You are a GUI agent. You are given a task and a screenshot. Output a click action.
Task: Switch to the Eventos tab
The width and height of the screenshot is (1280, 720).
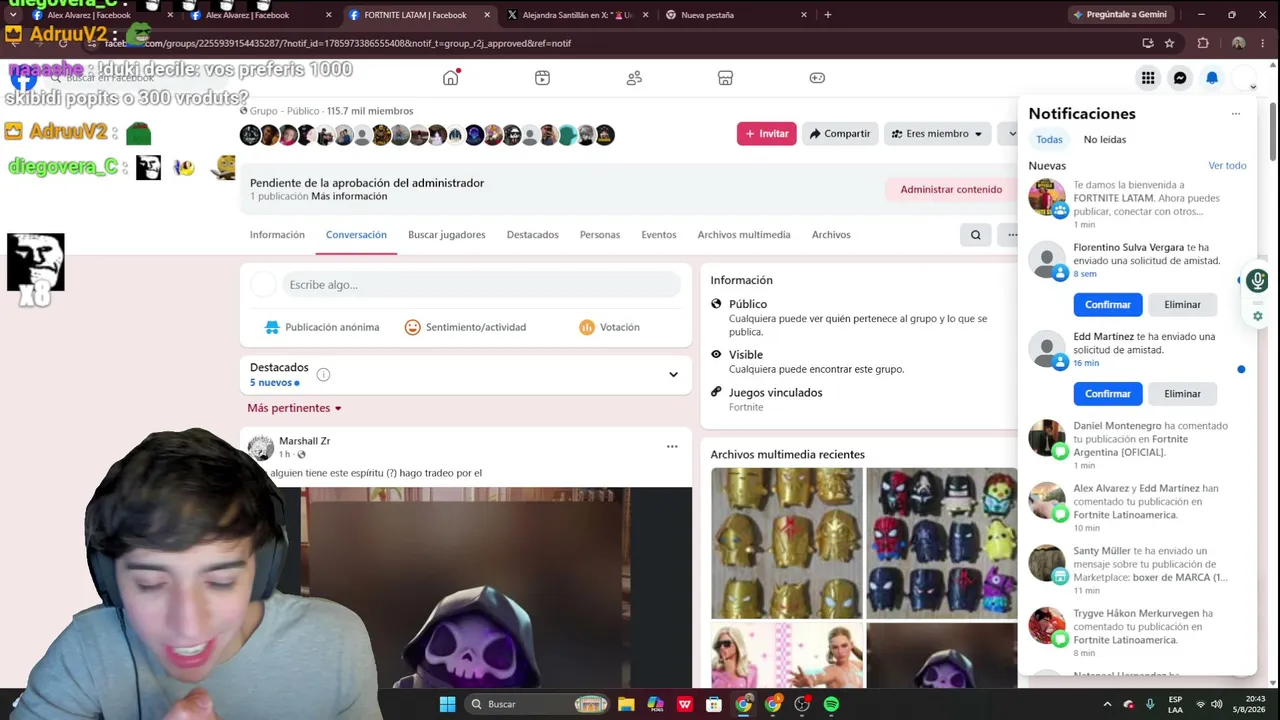659,235
